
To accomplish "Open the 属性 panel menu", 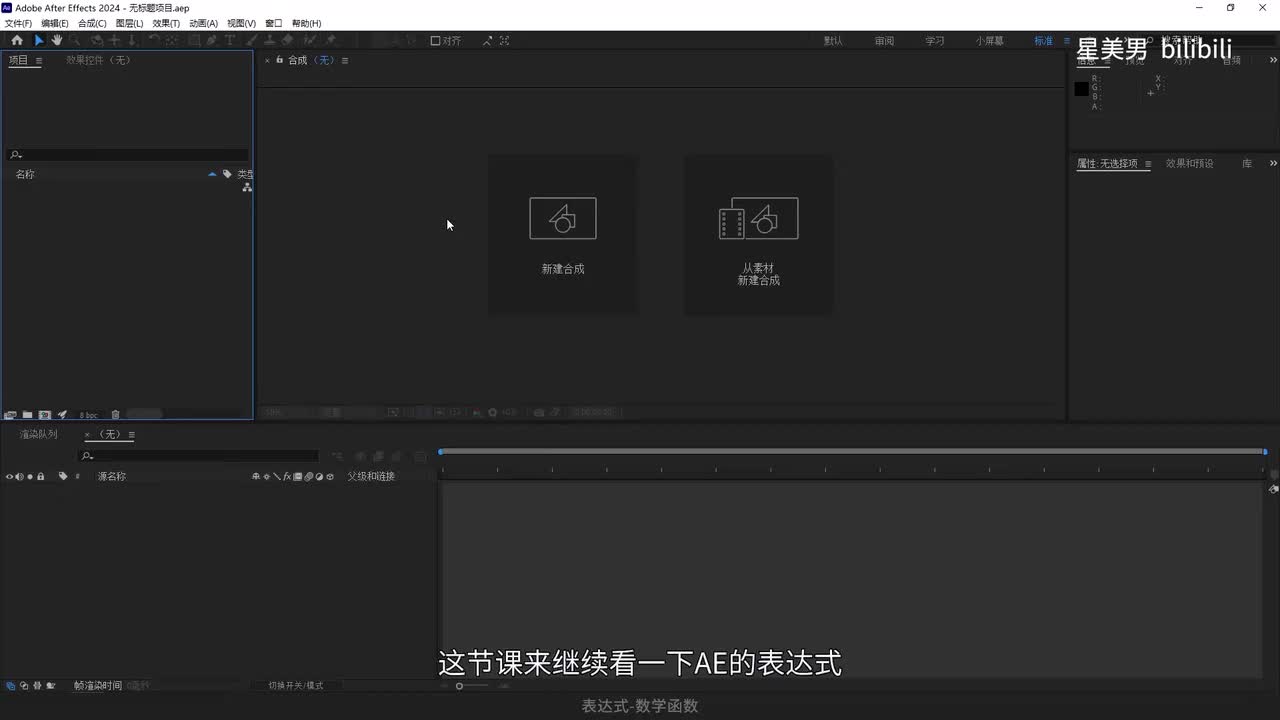I will pos(1148,164).
